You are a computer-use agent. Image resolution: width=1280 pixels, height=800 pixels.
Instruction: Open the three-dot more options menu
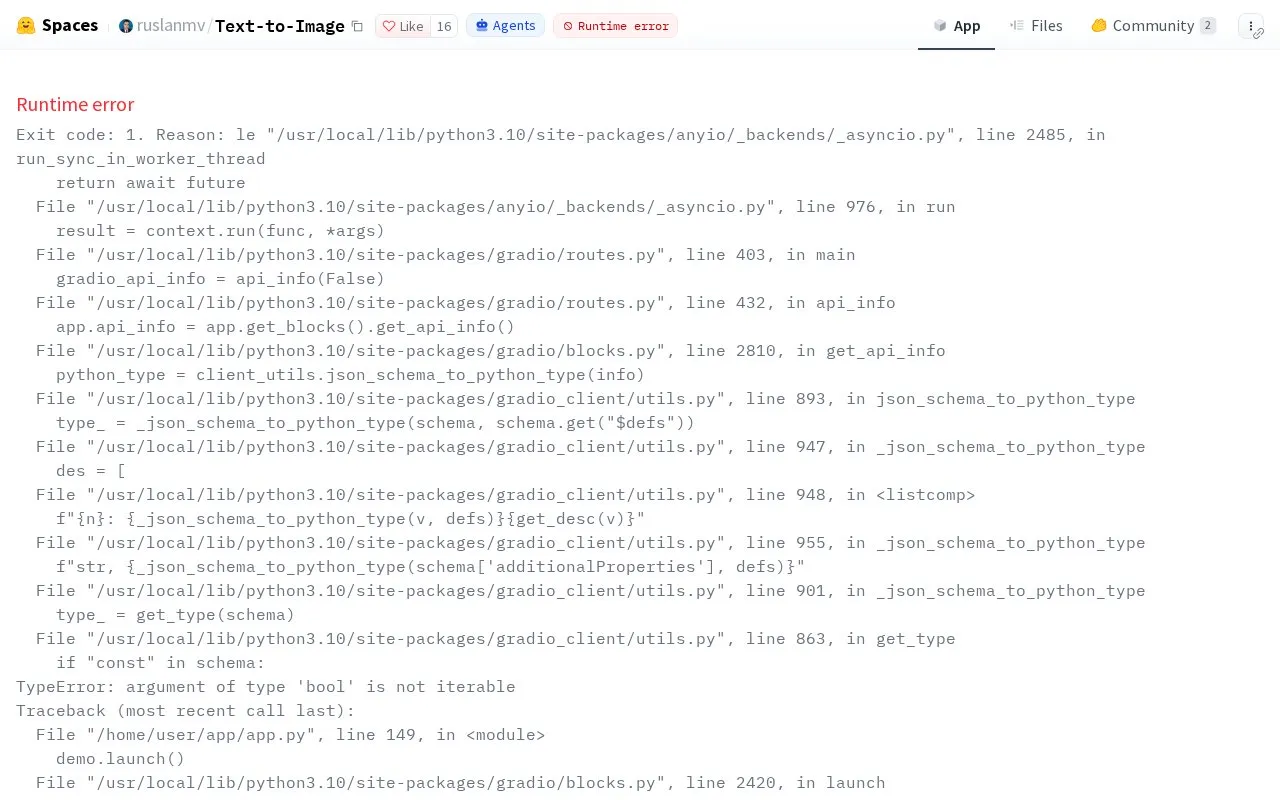[1250, 26]
